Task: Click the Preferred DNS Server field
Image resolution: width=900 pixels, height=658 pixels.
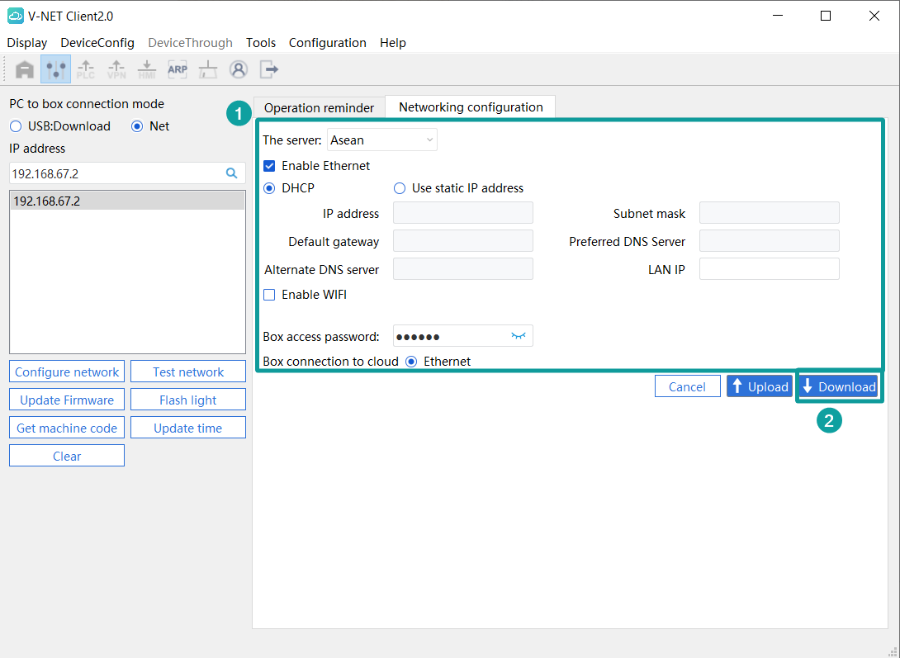Action: [769, 241]
